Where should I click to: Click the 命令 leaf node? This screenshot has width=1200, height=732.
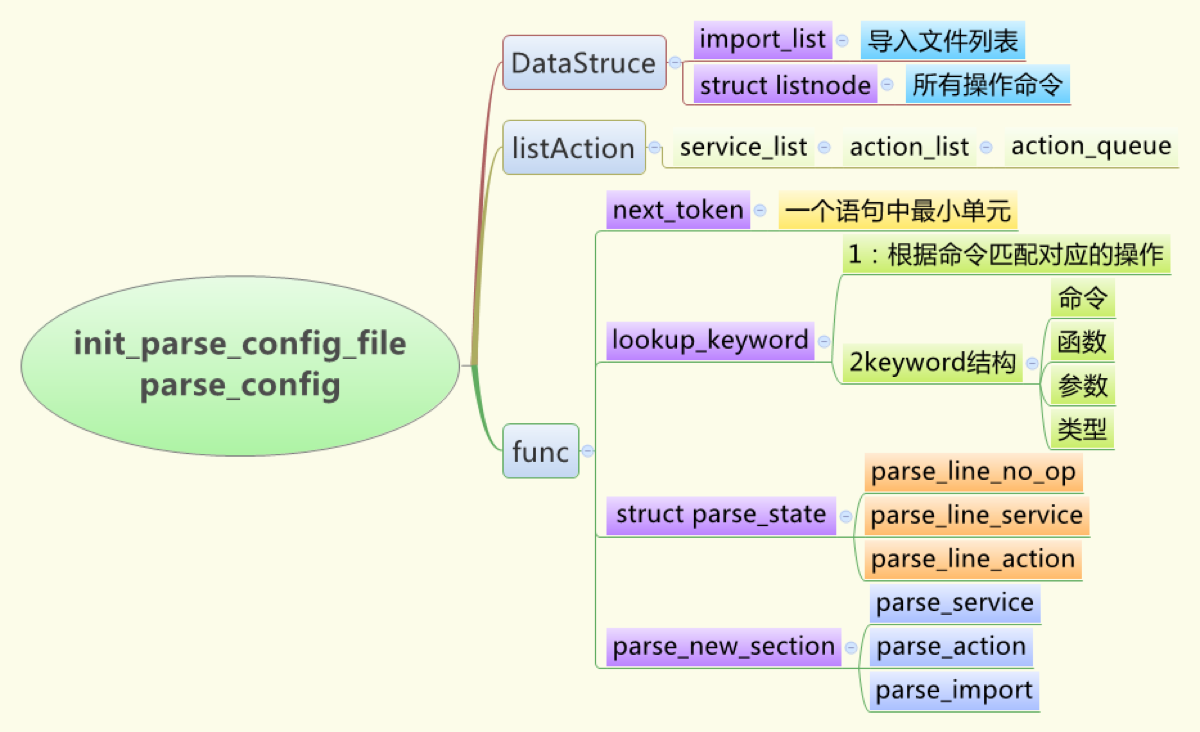click(x=1082, y=299)
